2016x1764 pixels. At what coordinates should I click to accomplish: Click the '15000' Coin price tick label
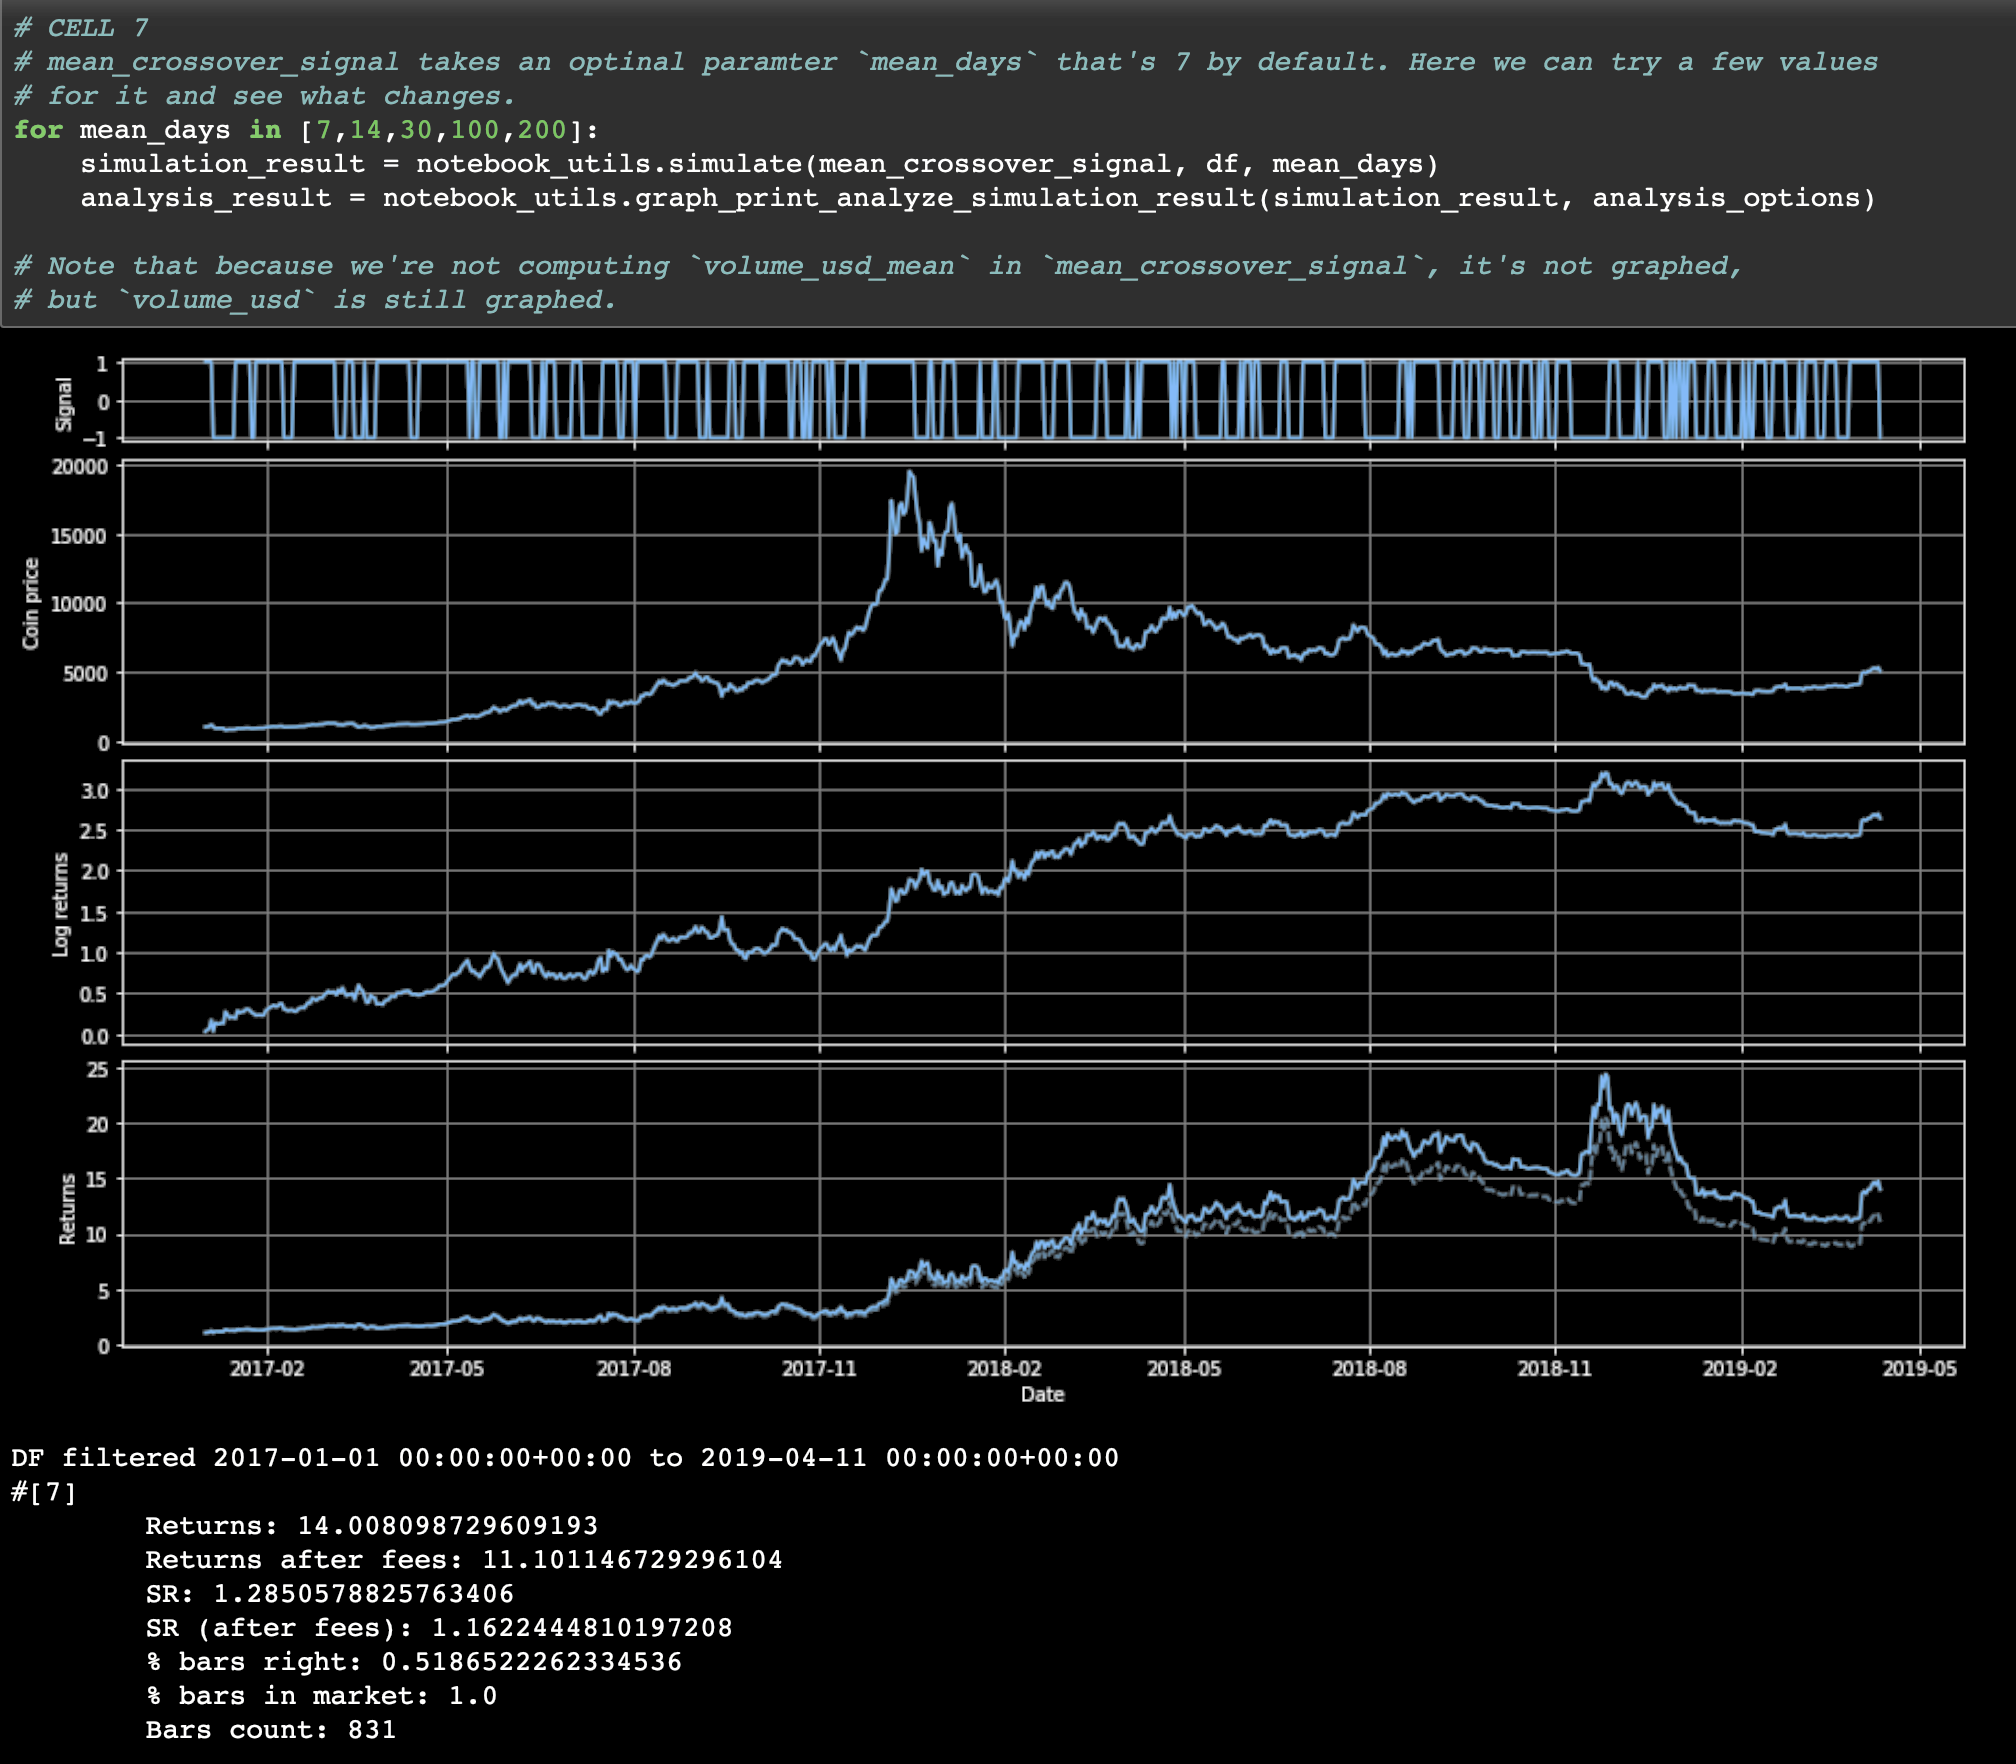pyautogui.click(x=80, y=536)
